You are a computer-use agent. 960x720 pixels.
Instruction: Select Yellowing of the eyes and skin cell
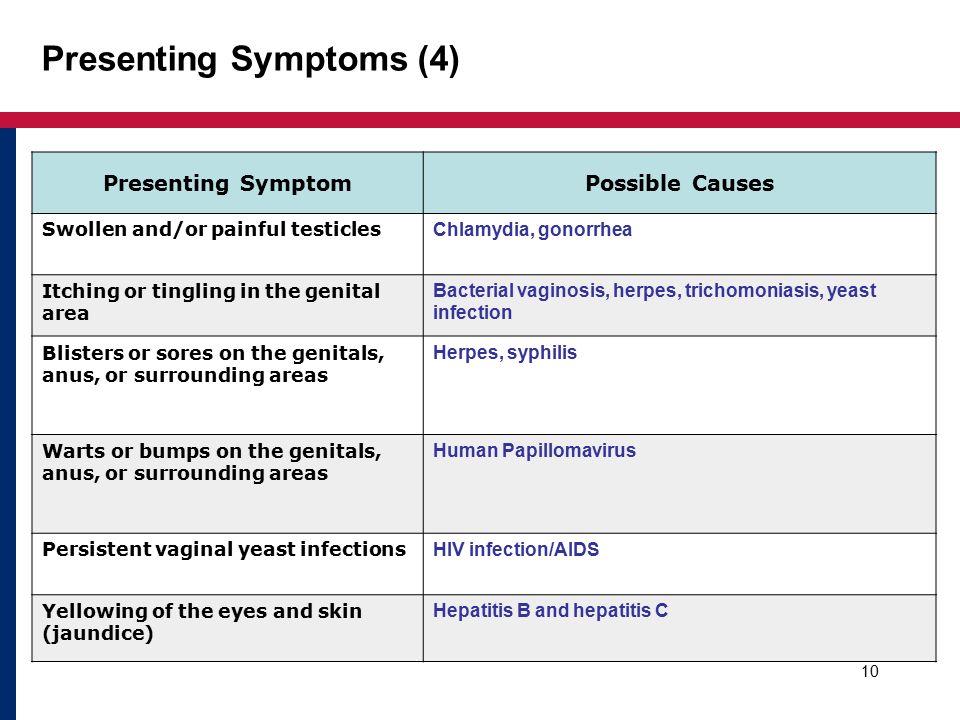pos(227,628)
